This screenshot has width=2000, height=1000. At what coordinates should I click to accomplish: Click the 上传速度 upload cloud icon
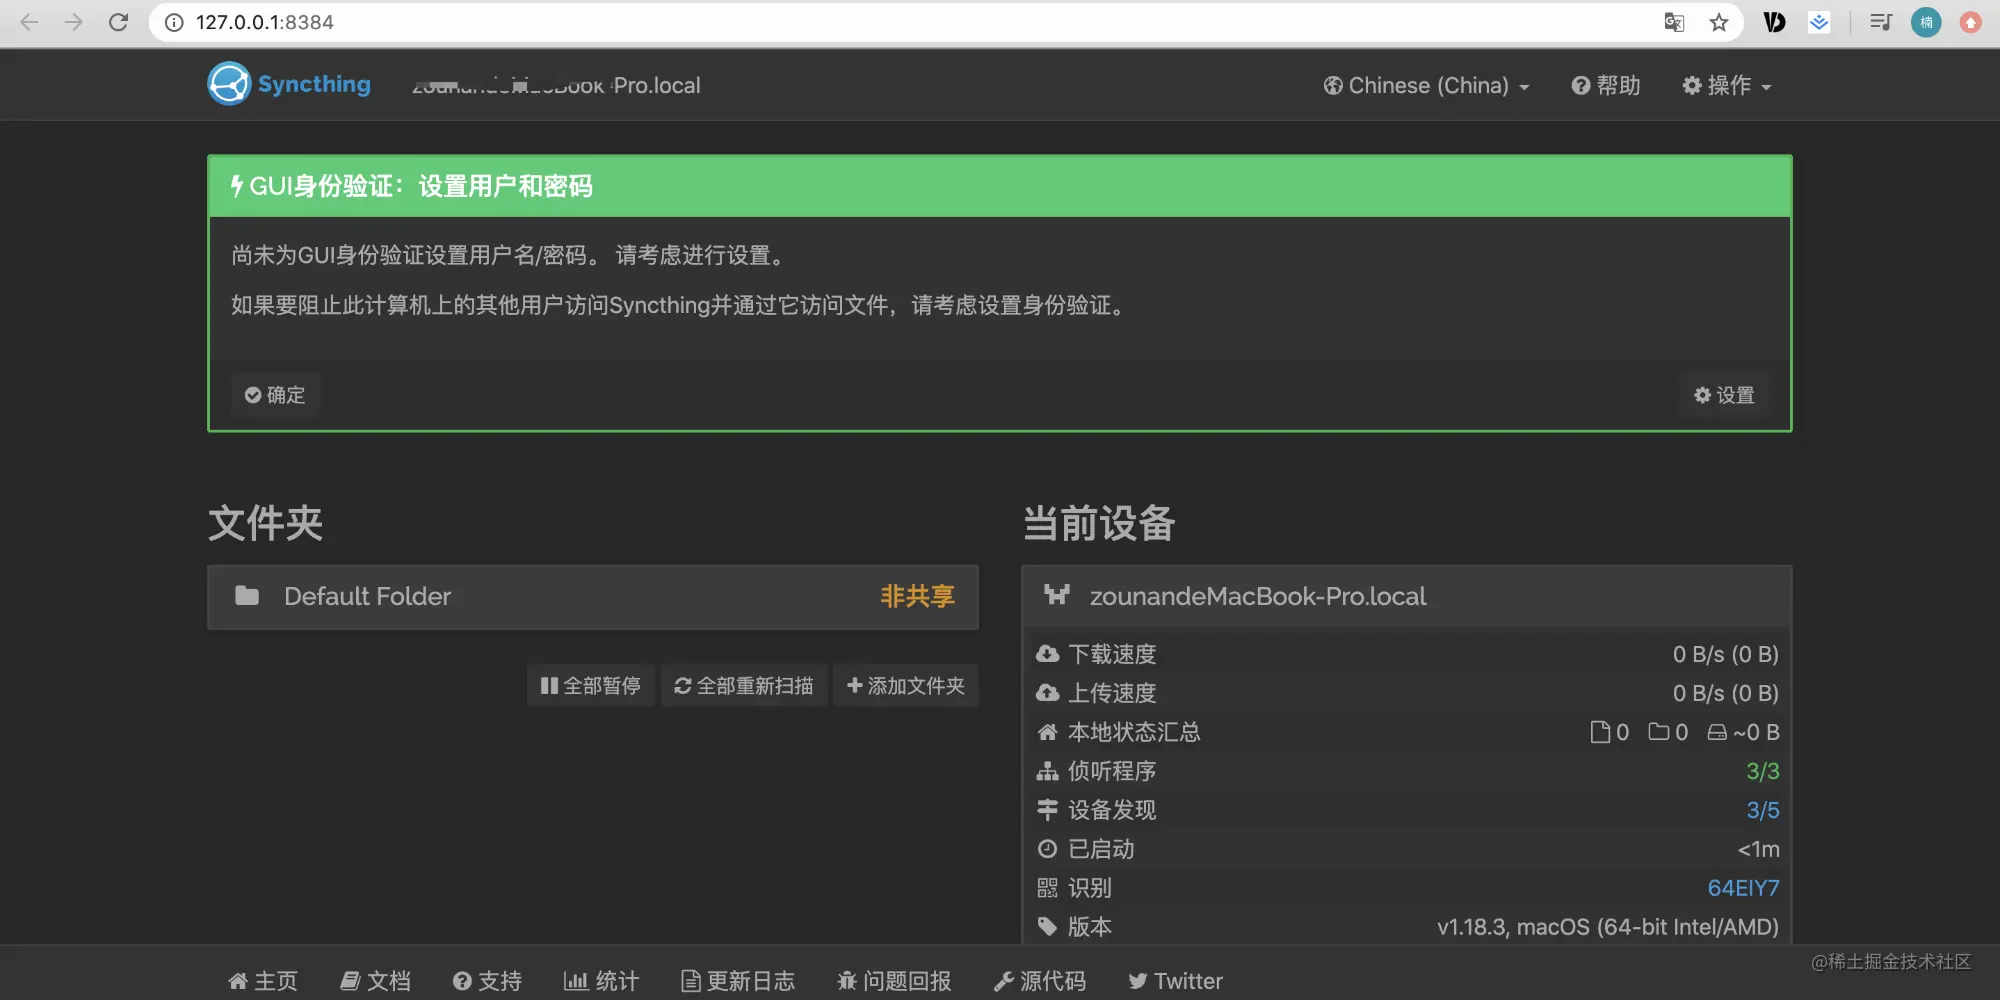tap(1047, 693)
